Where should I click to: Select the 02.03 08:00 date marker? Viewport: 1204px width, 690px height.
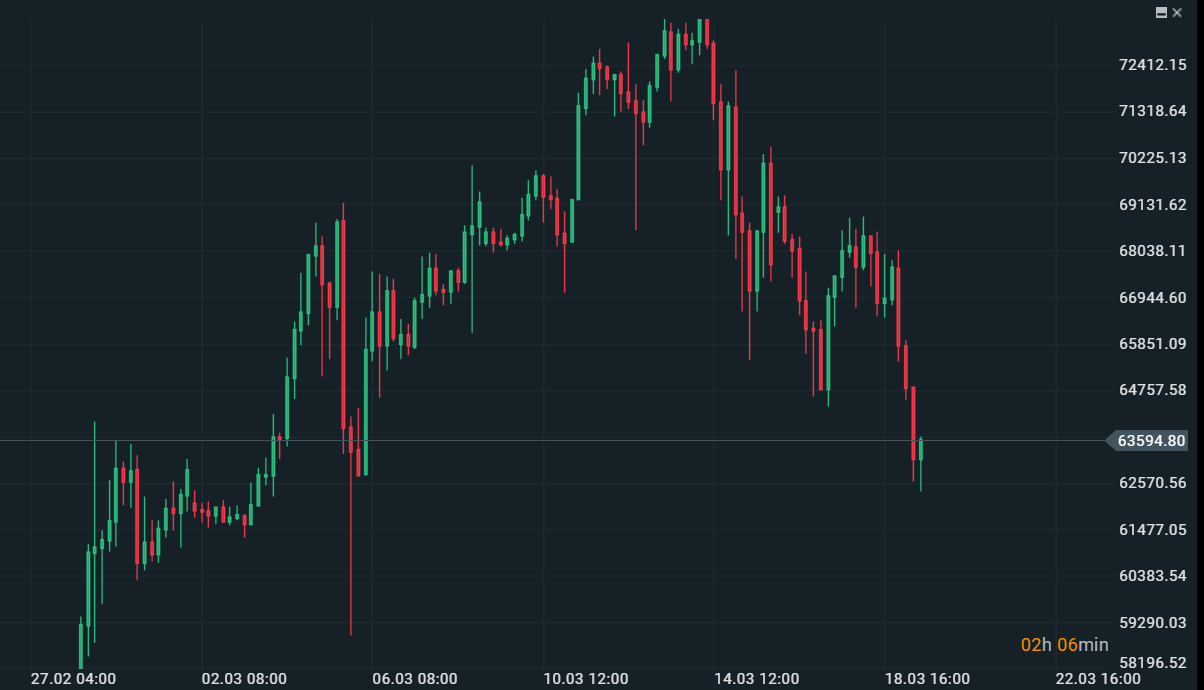click(244, 679)
